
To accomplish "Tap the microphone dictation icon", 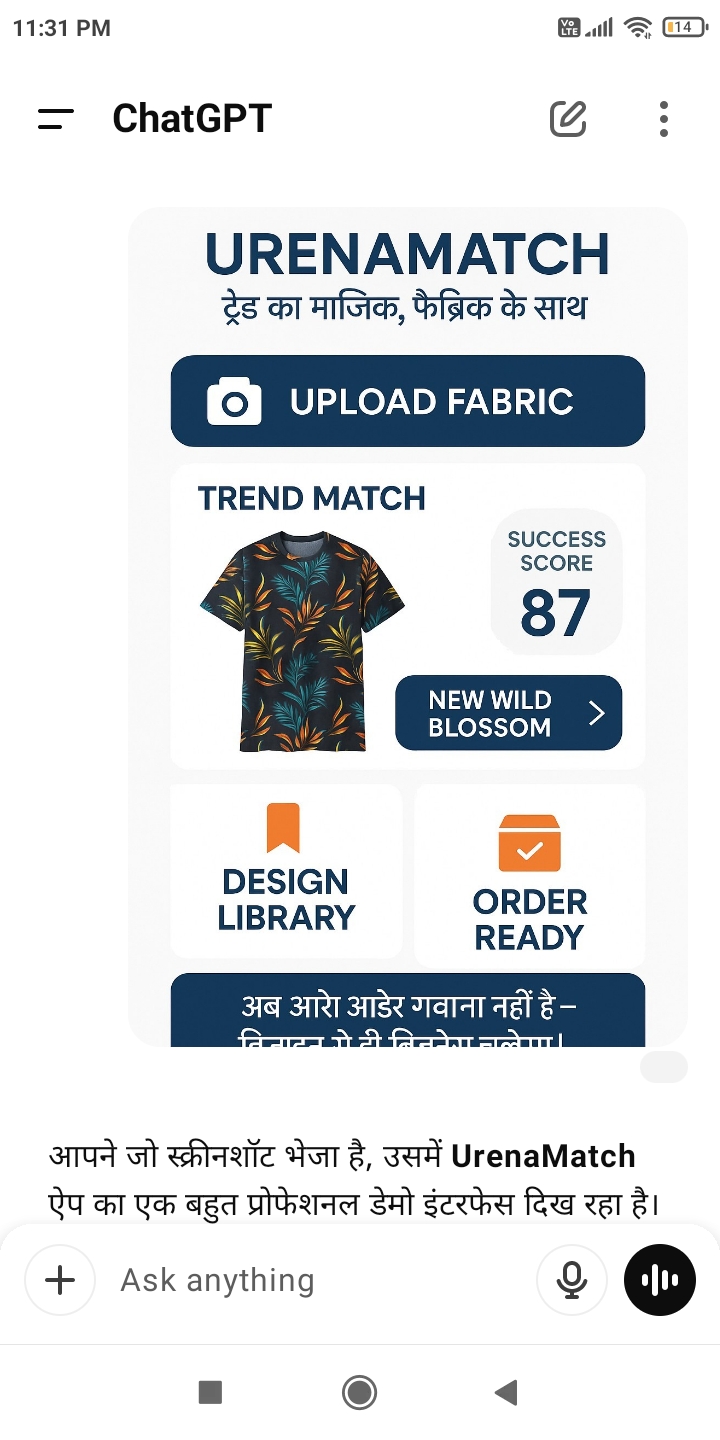I will pyautogui.click(x=572, y=1280).
